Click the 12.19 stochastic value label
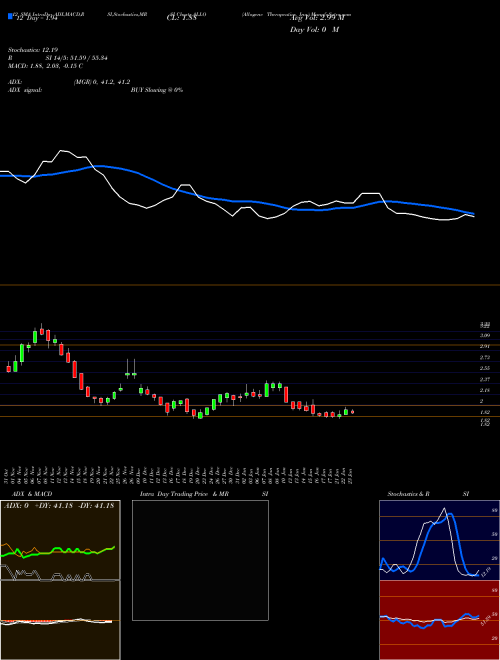The image size is (500, 660). [486, 571]
